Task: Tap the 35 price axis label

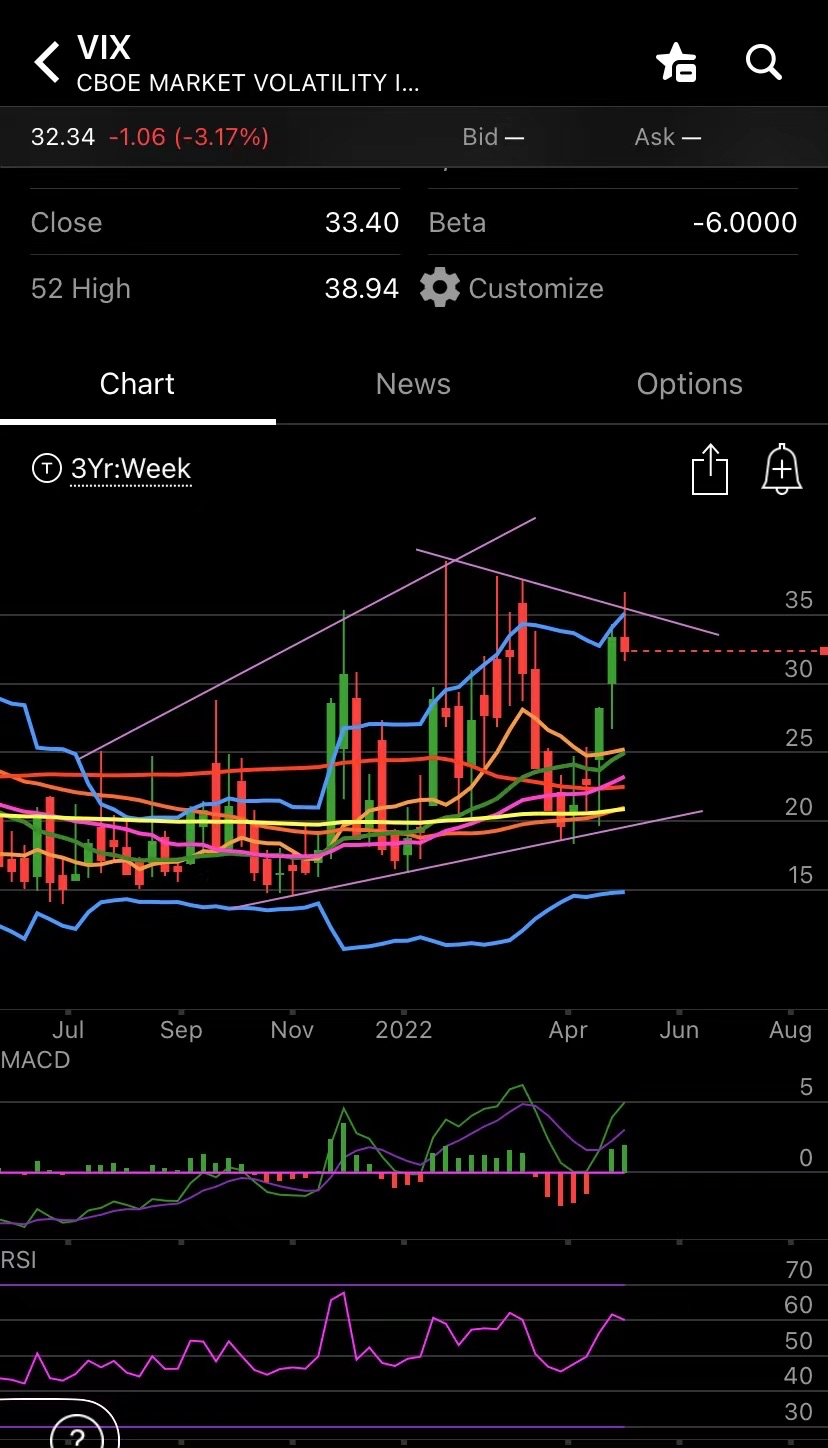Action: click(799, 600)
